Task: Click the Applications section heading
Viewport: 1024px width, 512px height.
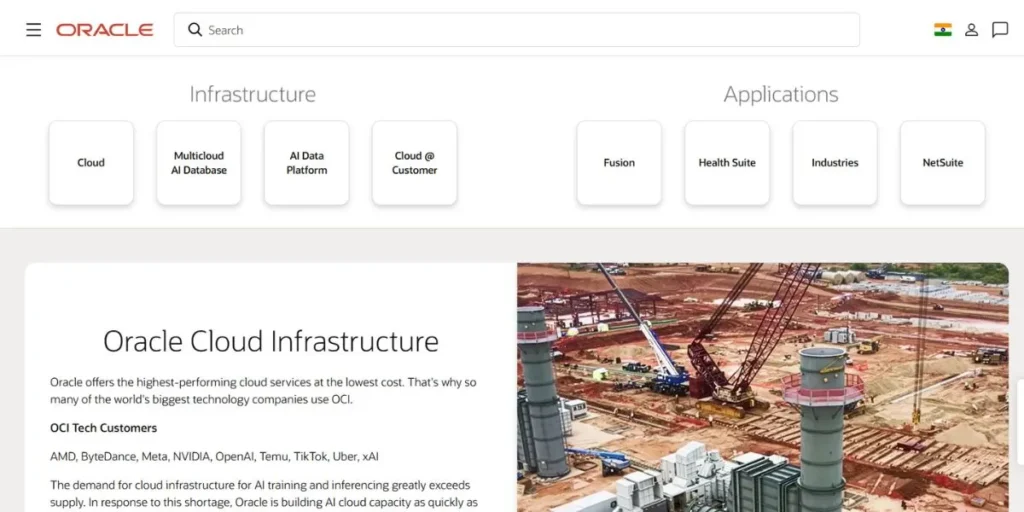Action: (x=780, y=95)
